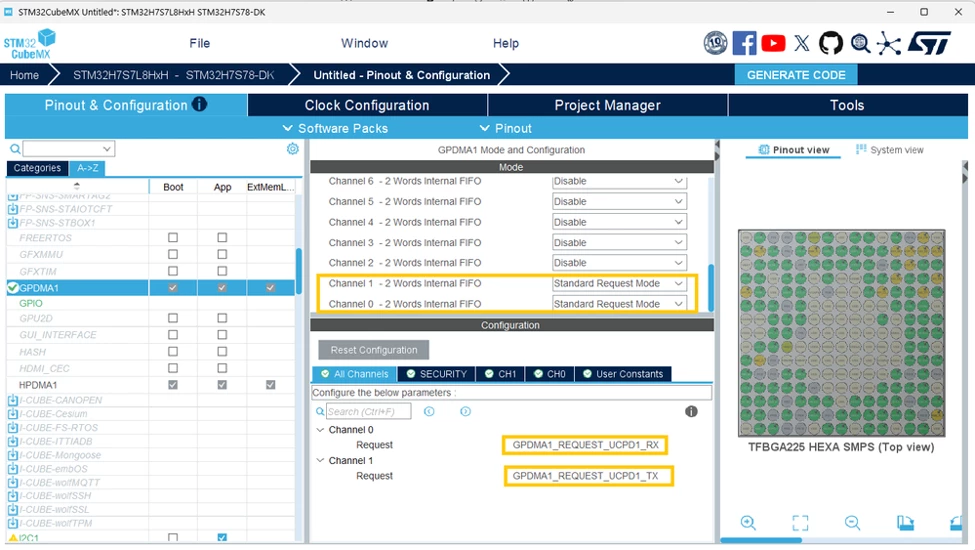
Task: Toggle FREERTOS Boot checkbox
Action: point(173,237)
